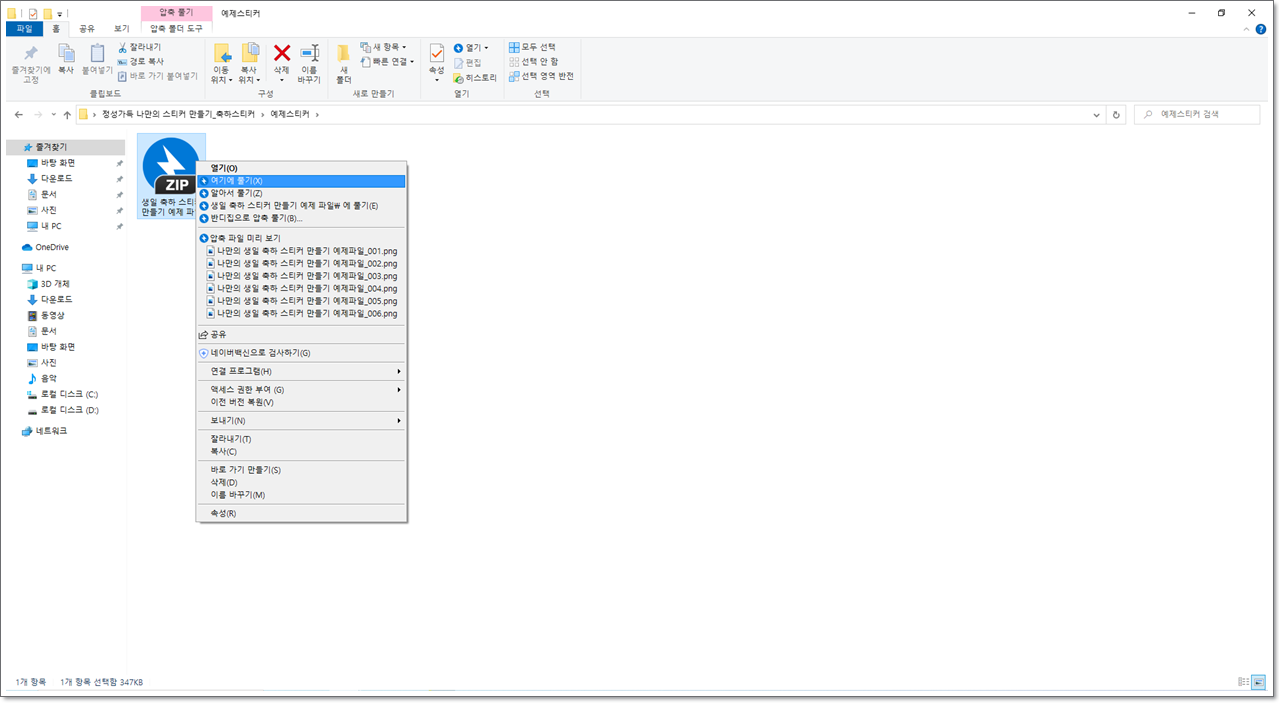The image size is (1280, 703).
Task: Click preview file 예제파일_003.png
Action: pyautogui.click(x=301, y=275)
